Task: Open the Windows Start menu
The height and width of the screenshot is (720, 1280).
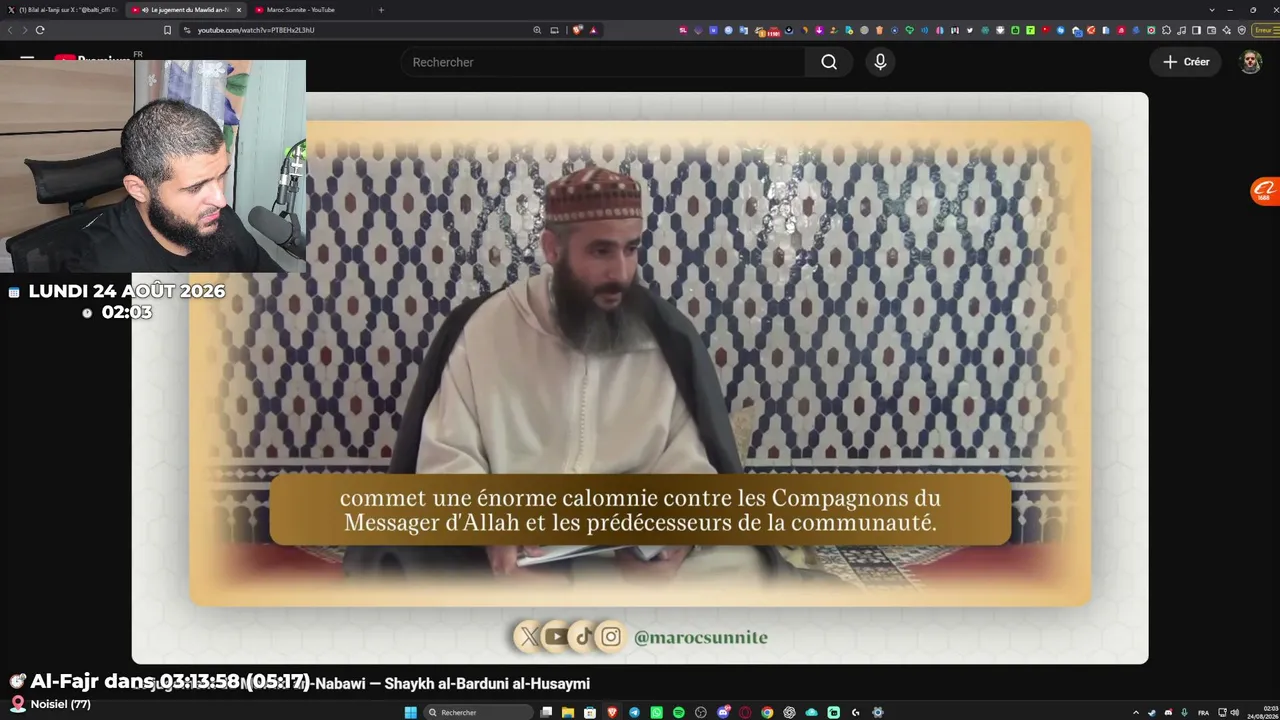Action: pos(410,712)
